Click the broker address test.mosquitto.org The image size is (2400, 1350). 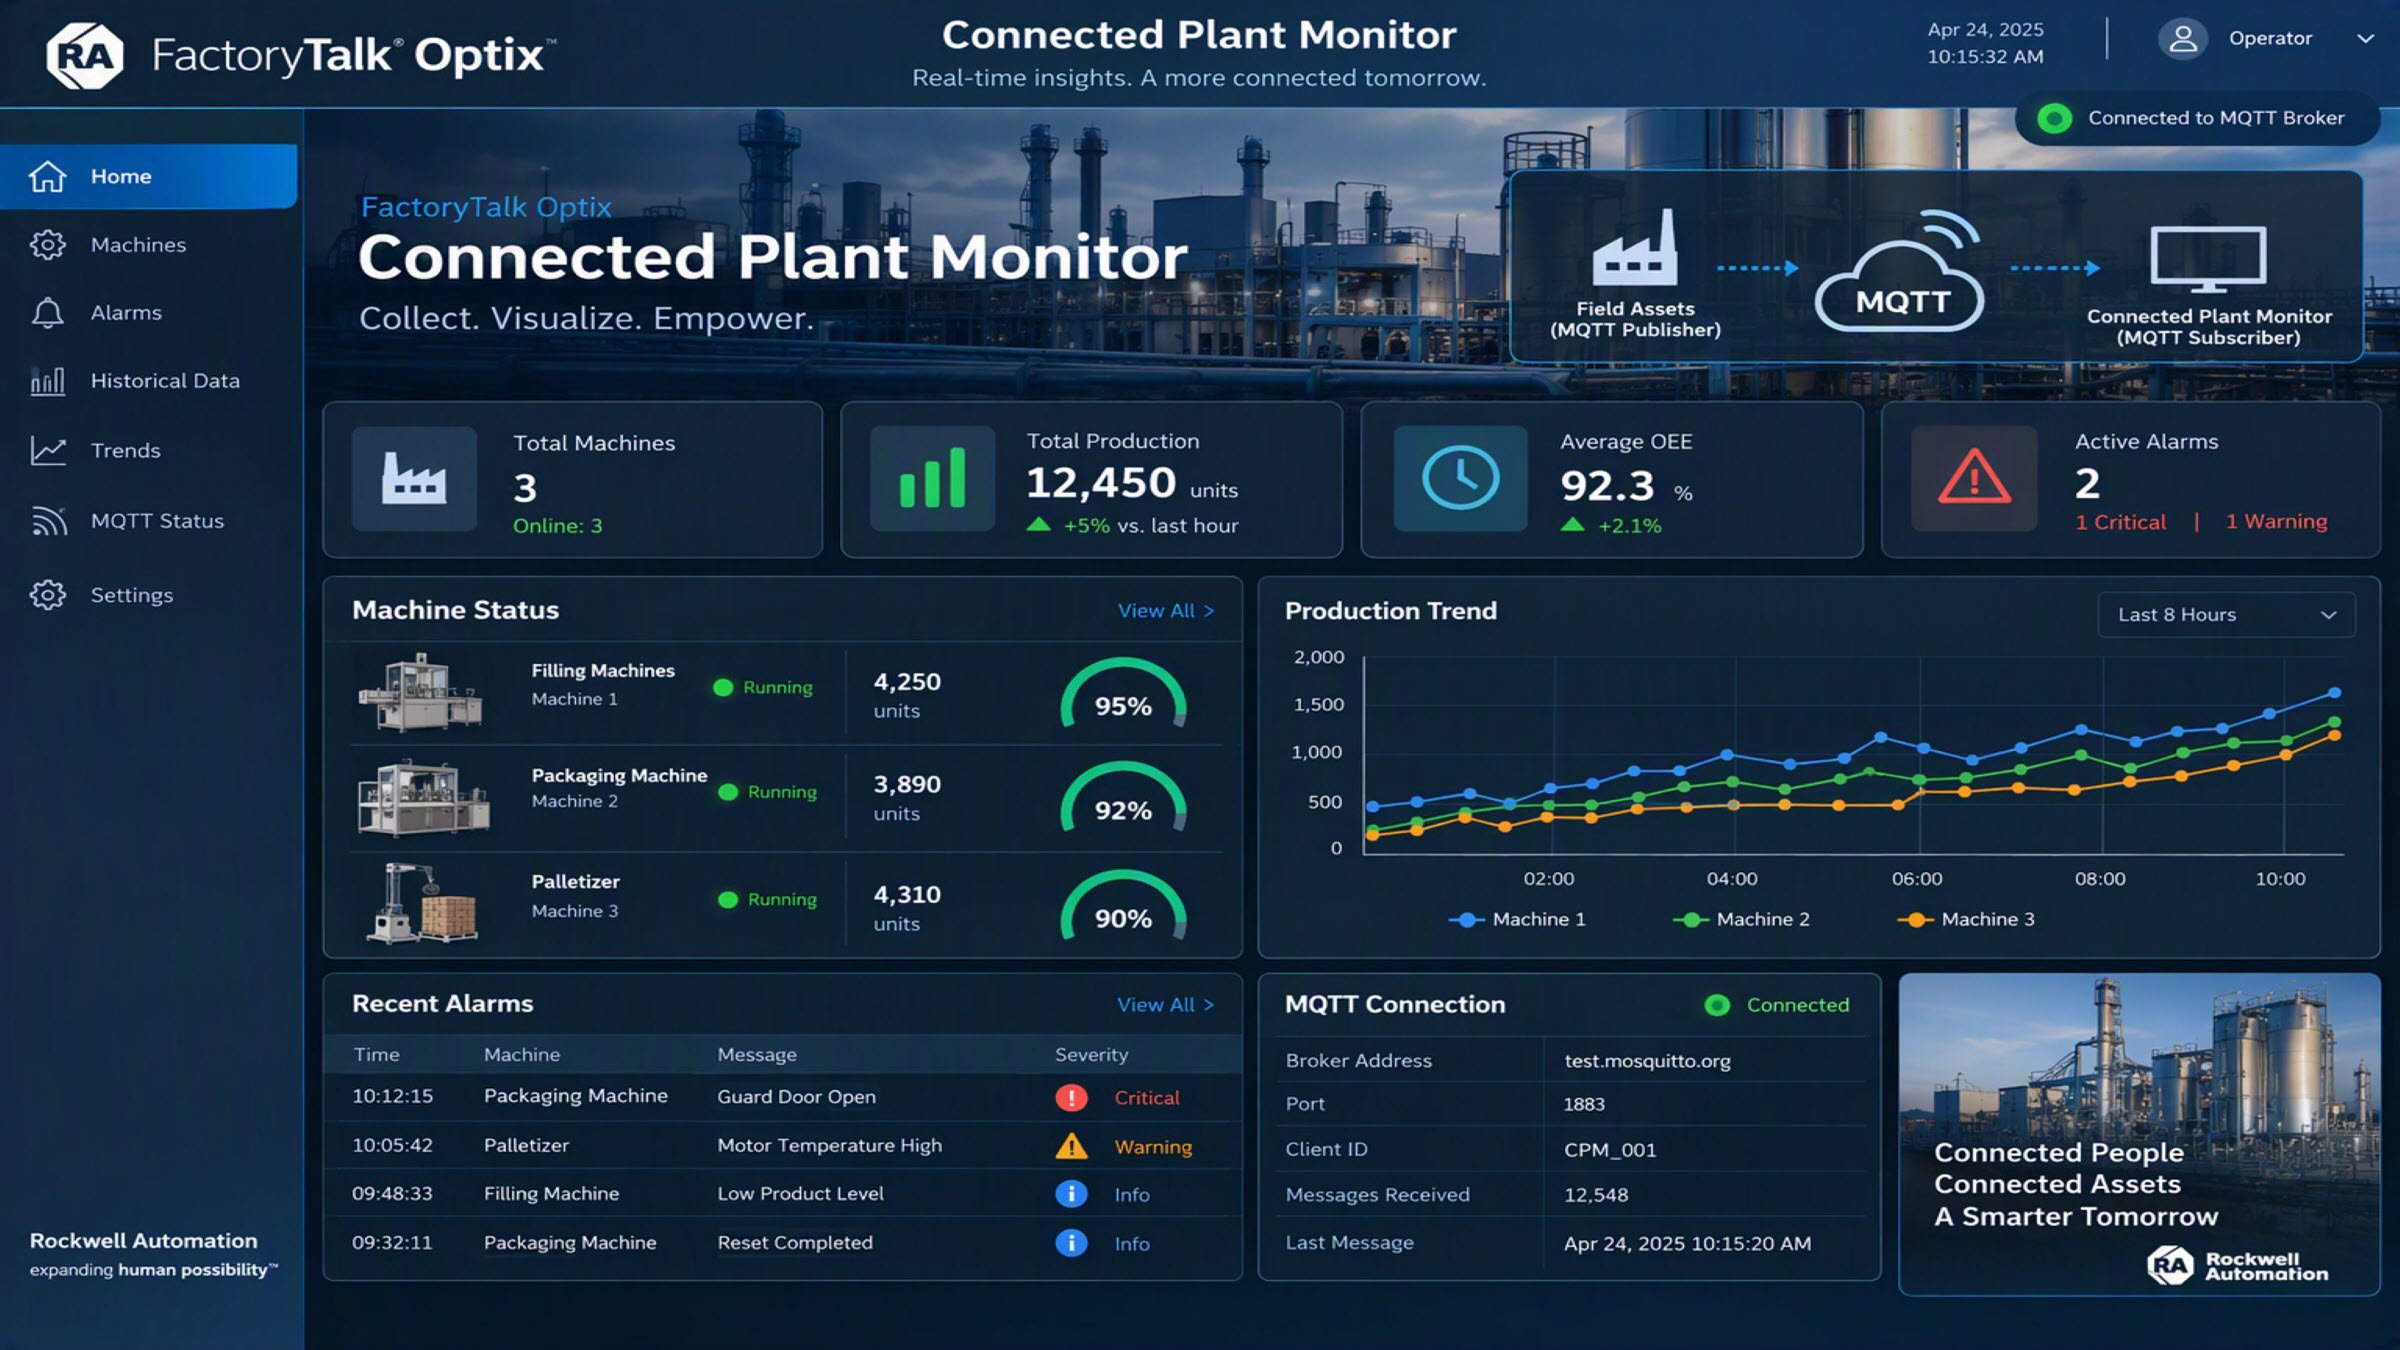click(x=1647, y=1061)
